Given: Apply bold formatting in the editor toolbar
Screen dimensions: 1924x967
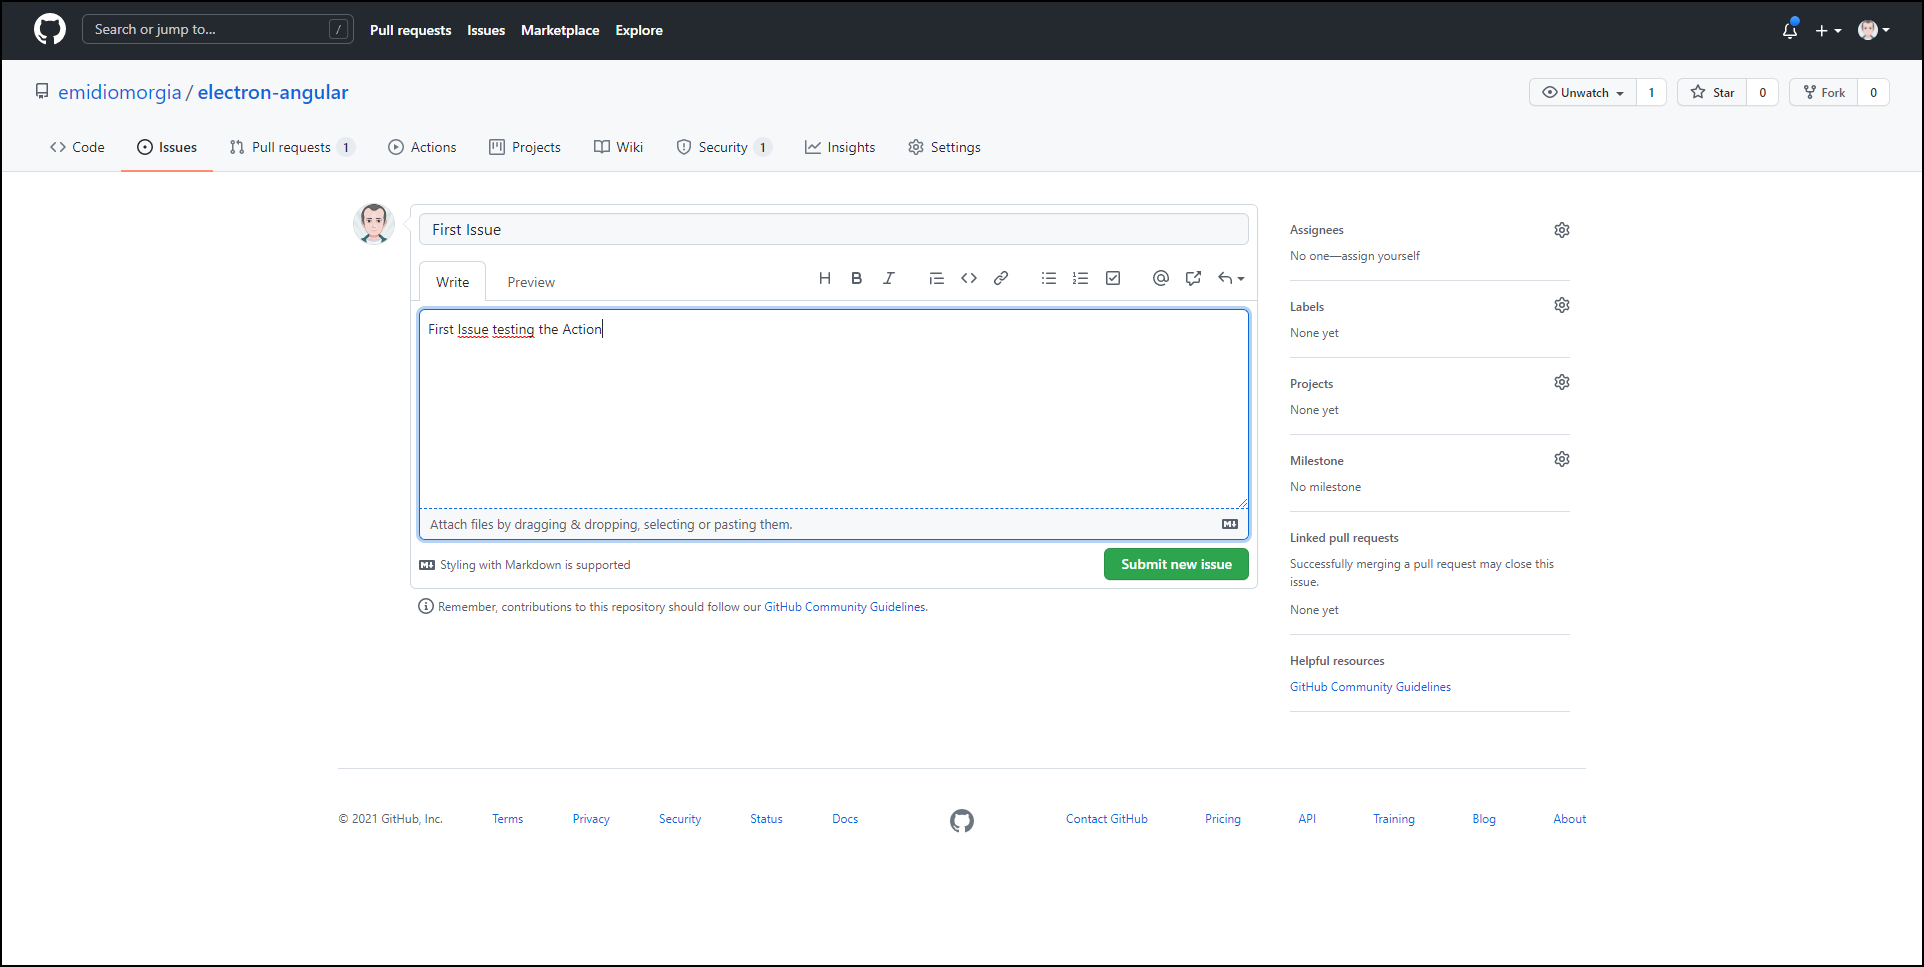Looking at the screenshot, I should (x=857, y=279).
